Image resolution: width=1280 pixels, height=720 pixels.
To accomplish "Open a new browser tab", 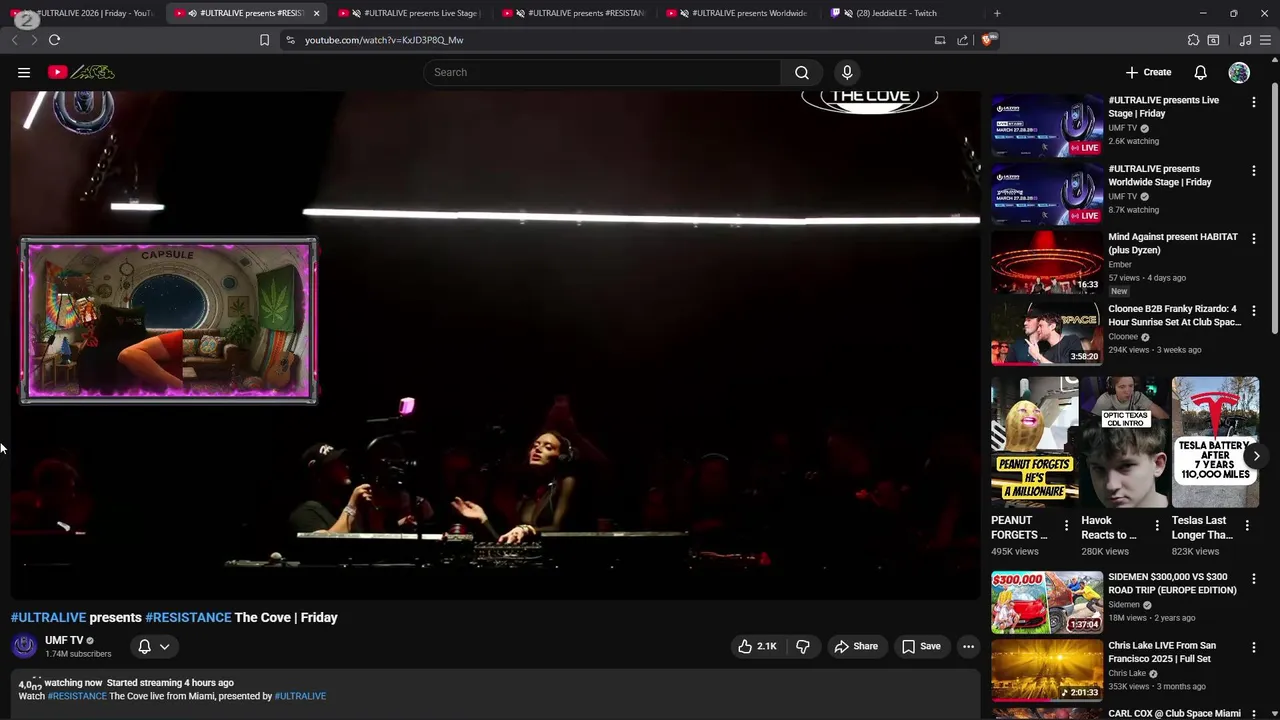I will point(997,13).
